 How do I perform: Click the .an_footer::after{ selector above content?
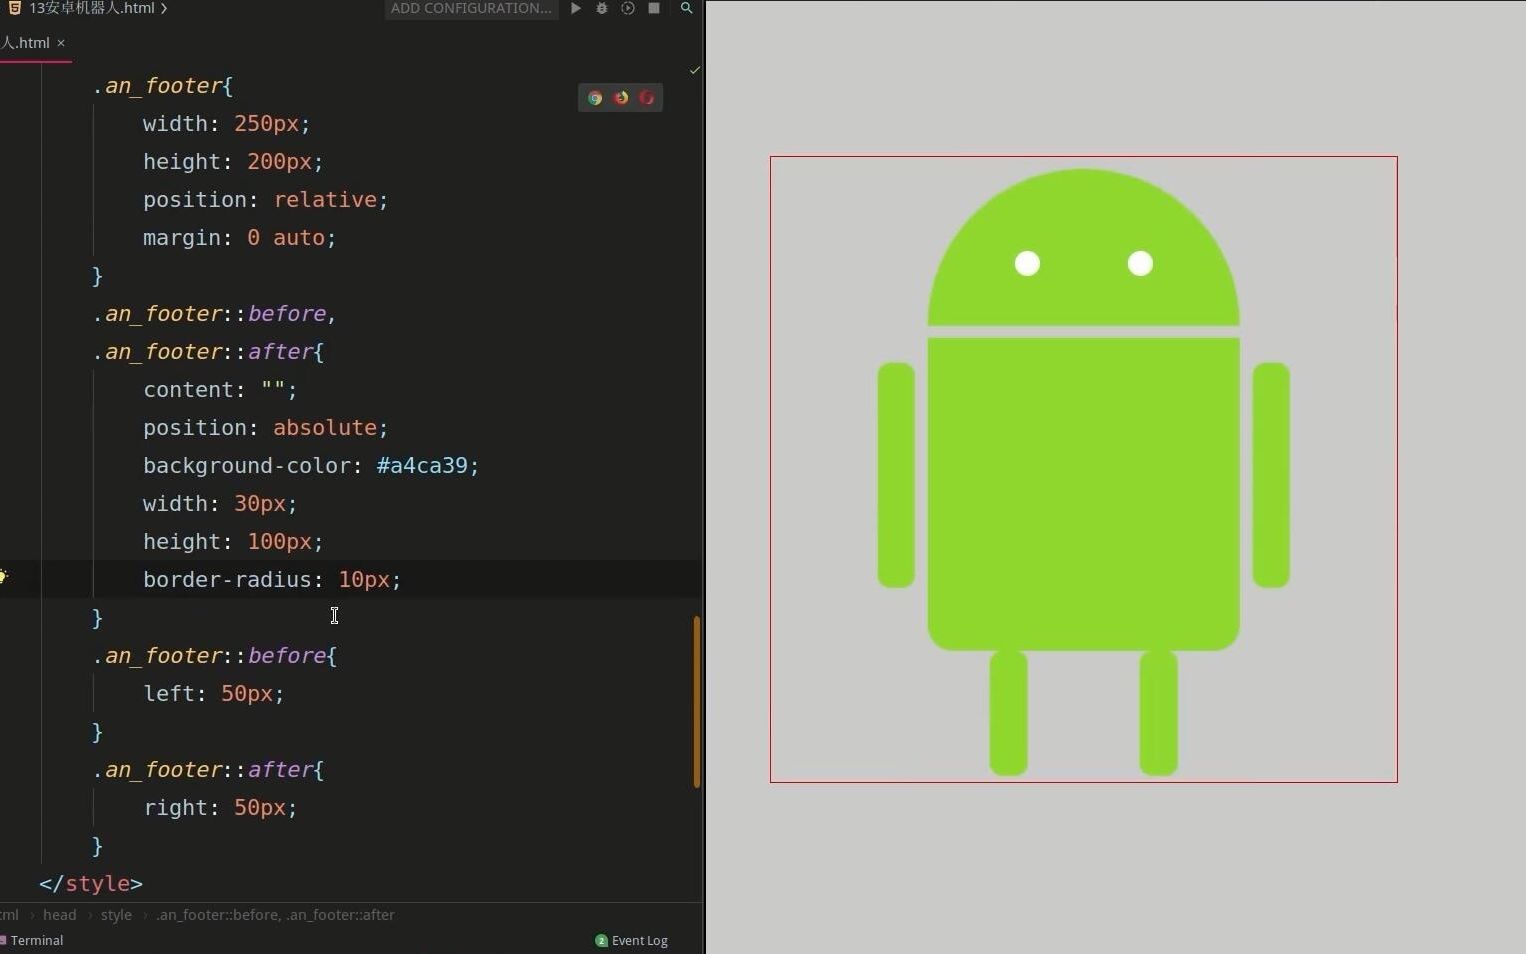coord(208,352)
